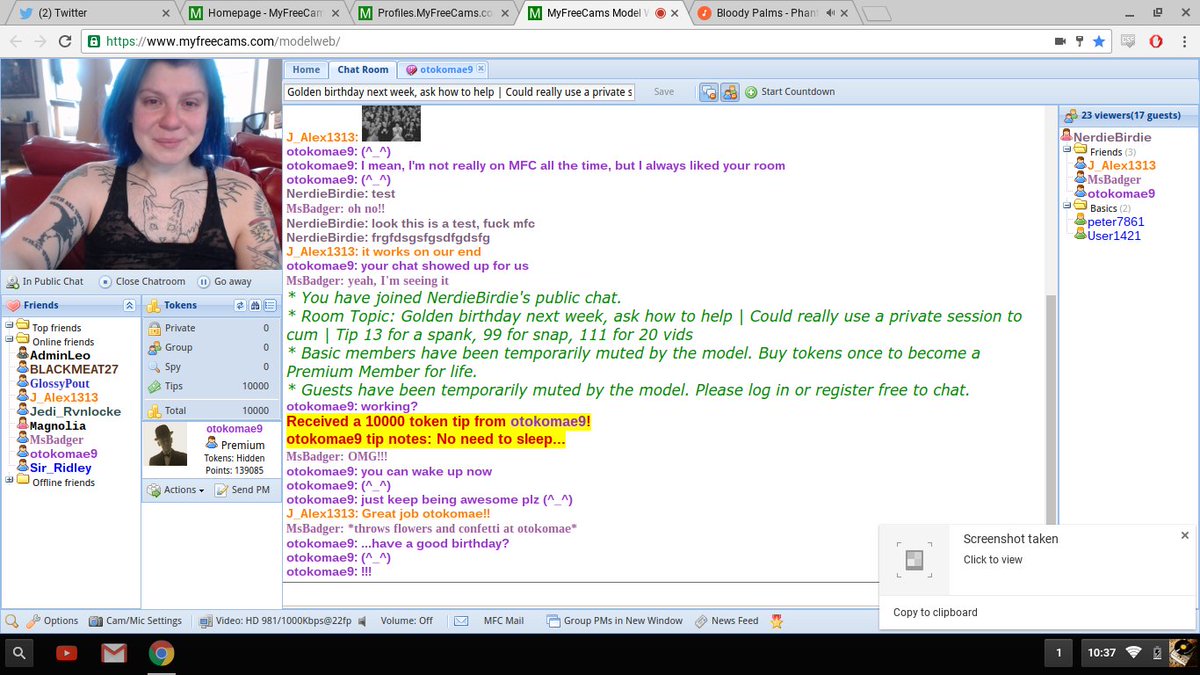Open Options in the bottom bar

pyautogui.click(x=53, y=621)
